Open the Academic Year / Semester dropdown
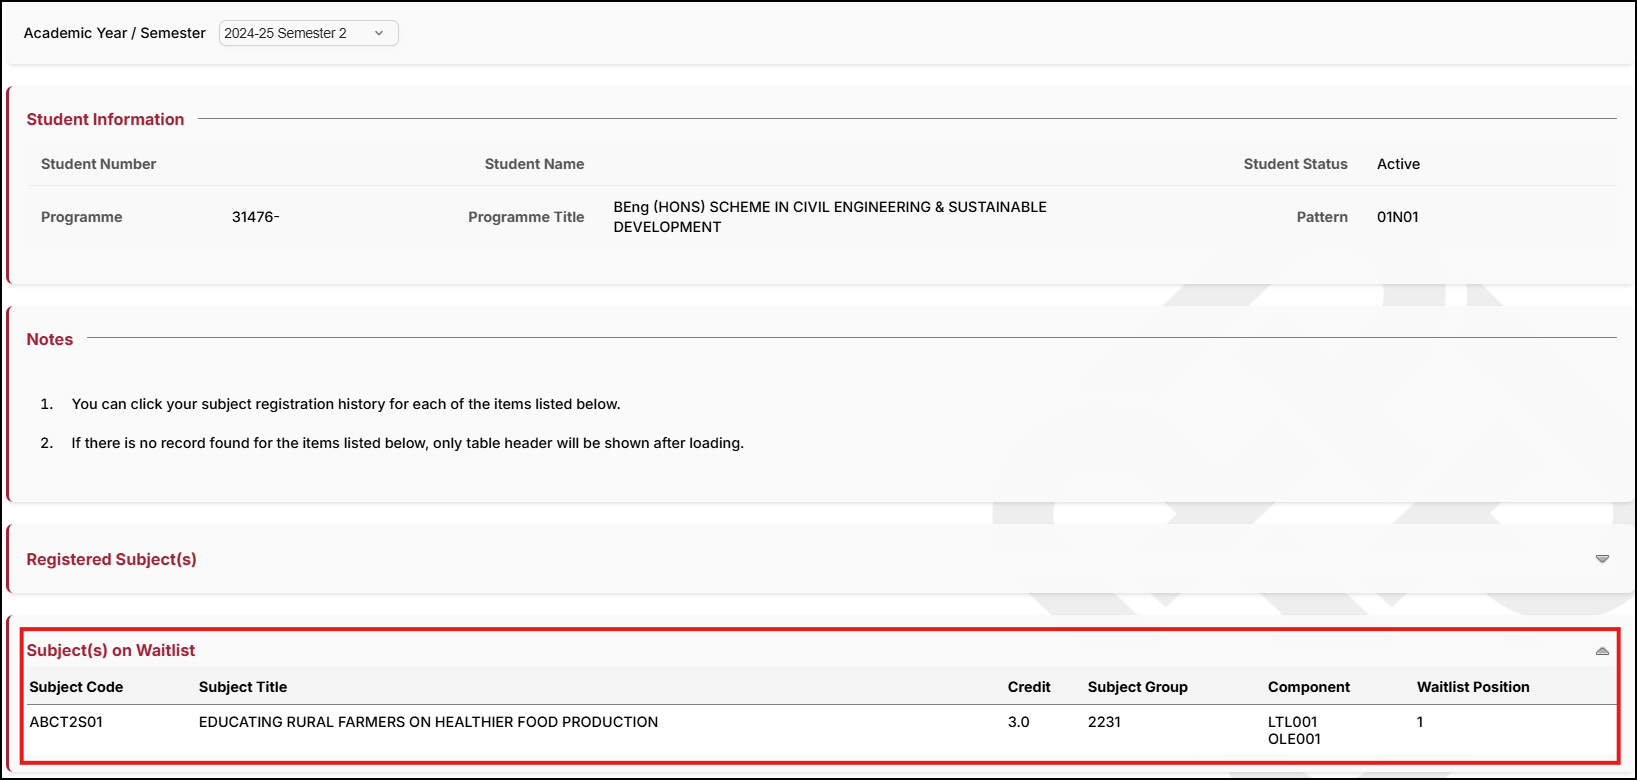Viewport: 1637px width, 780px height. pos(308,33)
